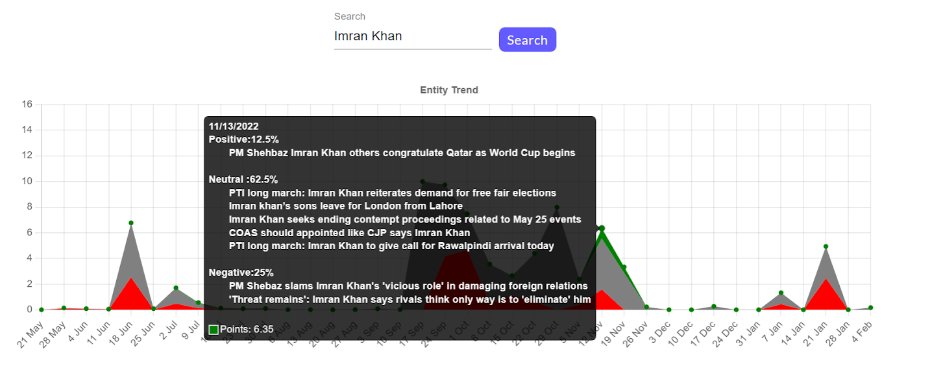Screen dimensions: 949x369
Task: Click the Entity Trend chart title
Action: click(449, 90)
